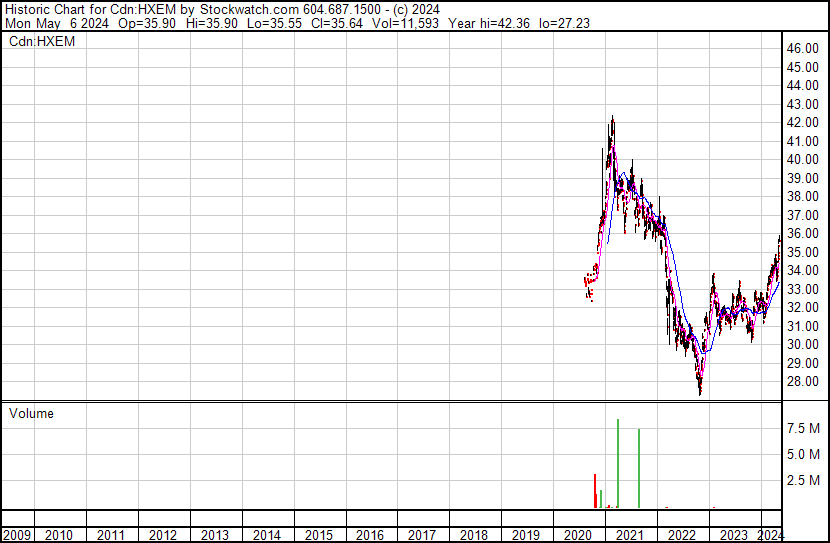Click the tallest green volume bar
Image resolution: width=830 pixels, height=543 pixels.
619,465
